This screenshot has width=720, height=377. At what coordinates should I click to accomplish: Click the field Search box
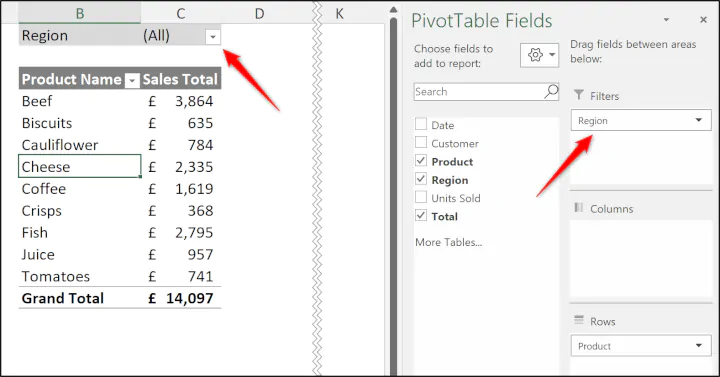point(479,91)
